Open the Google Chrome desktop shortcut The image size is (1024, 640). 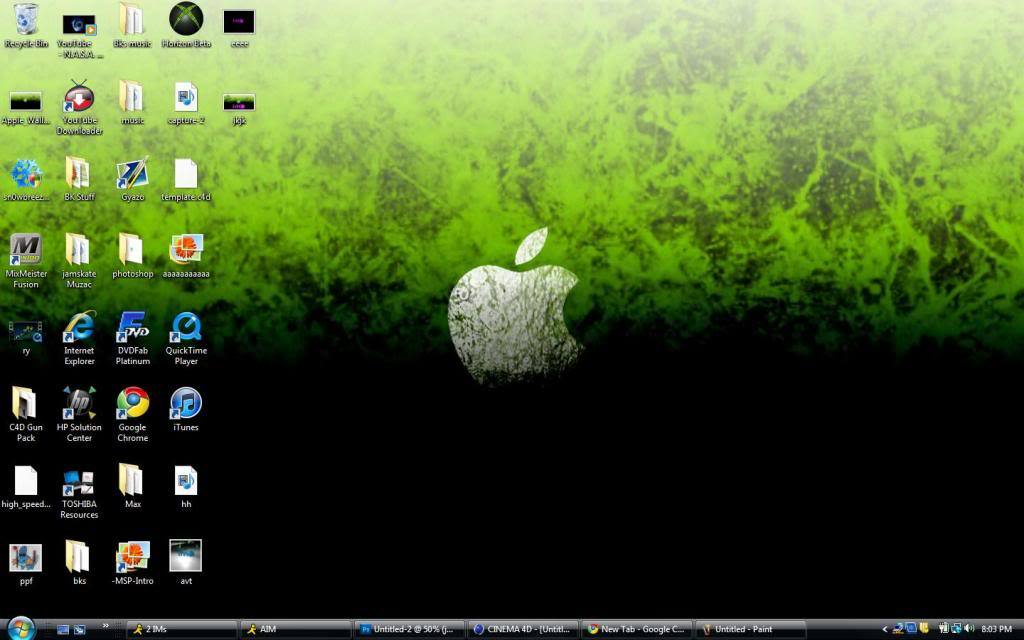point(132,404)
